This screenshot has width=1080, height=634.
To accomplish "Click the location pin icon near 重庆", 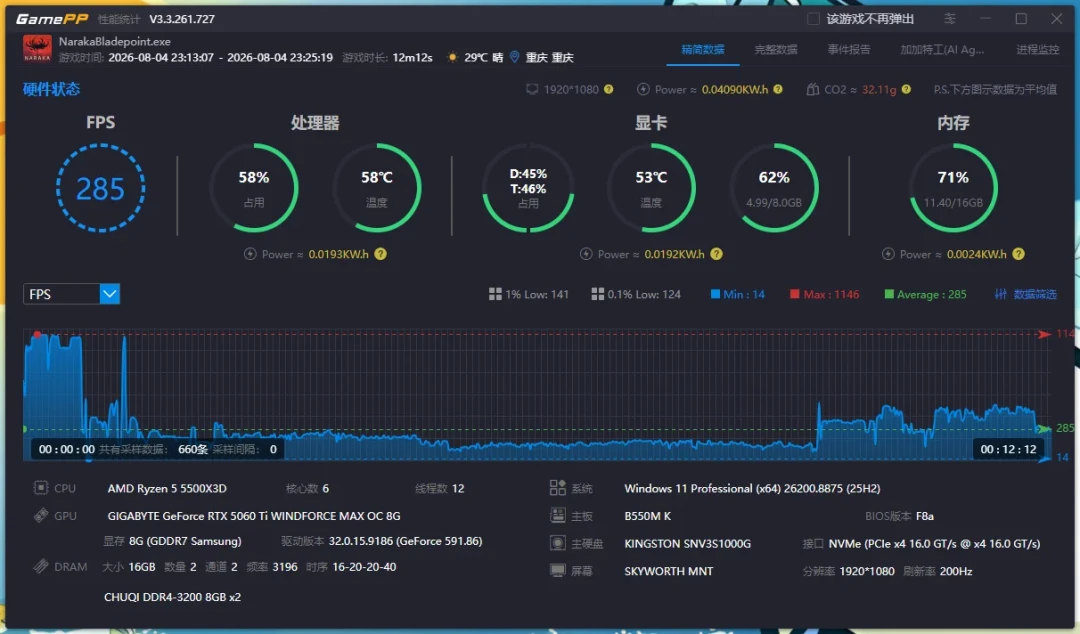I will point(515,57).
